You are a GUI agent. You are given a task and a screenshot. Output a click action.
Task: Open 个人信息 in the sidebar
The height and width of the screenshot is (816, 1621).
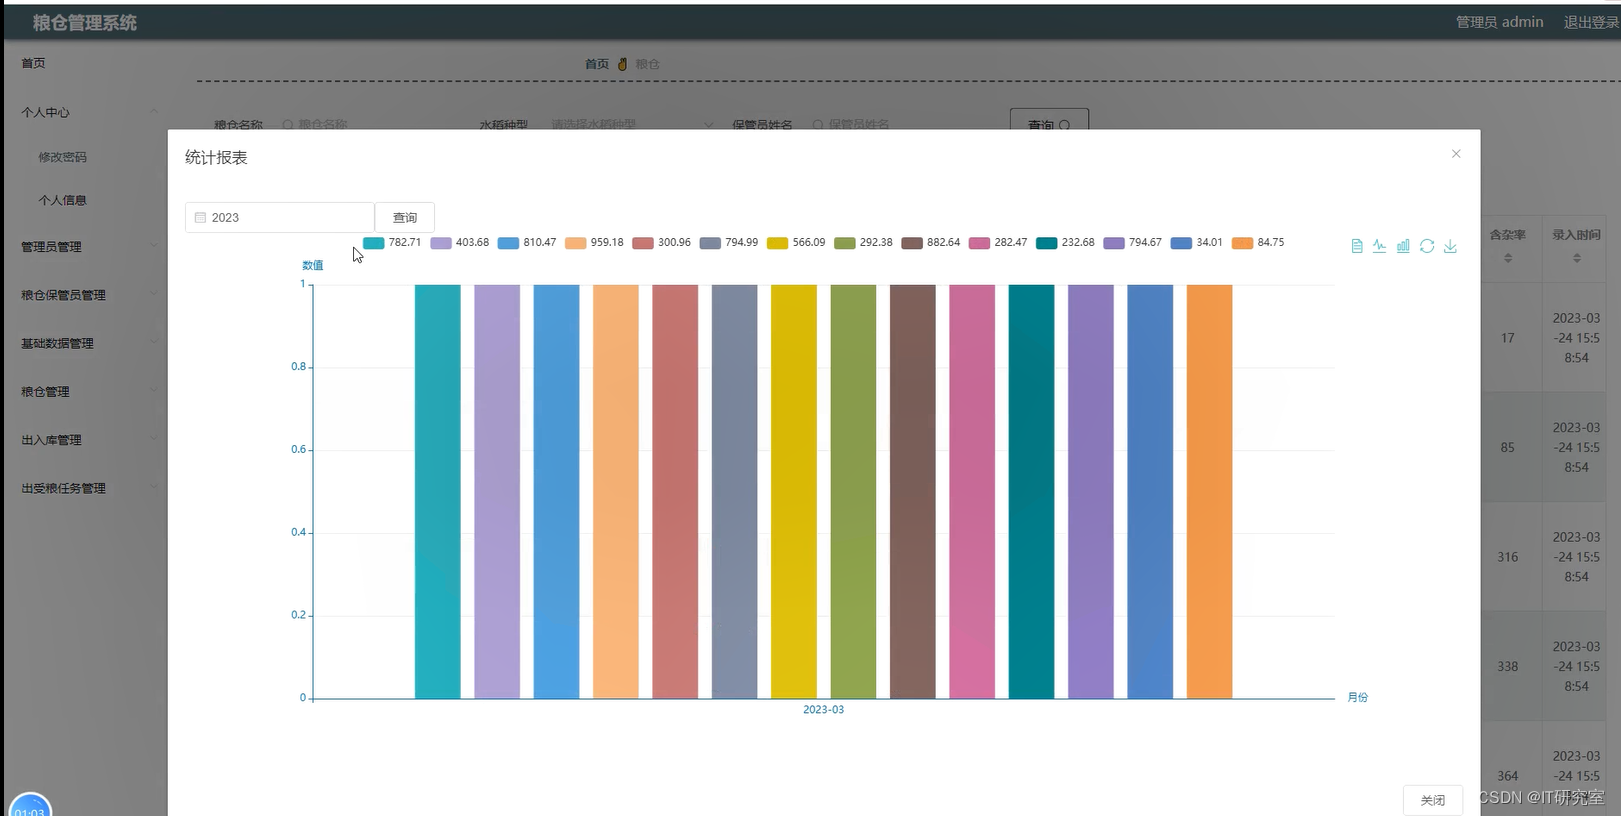63,200
